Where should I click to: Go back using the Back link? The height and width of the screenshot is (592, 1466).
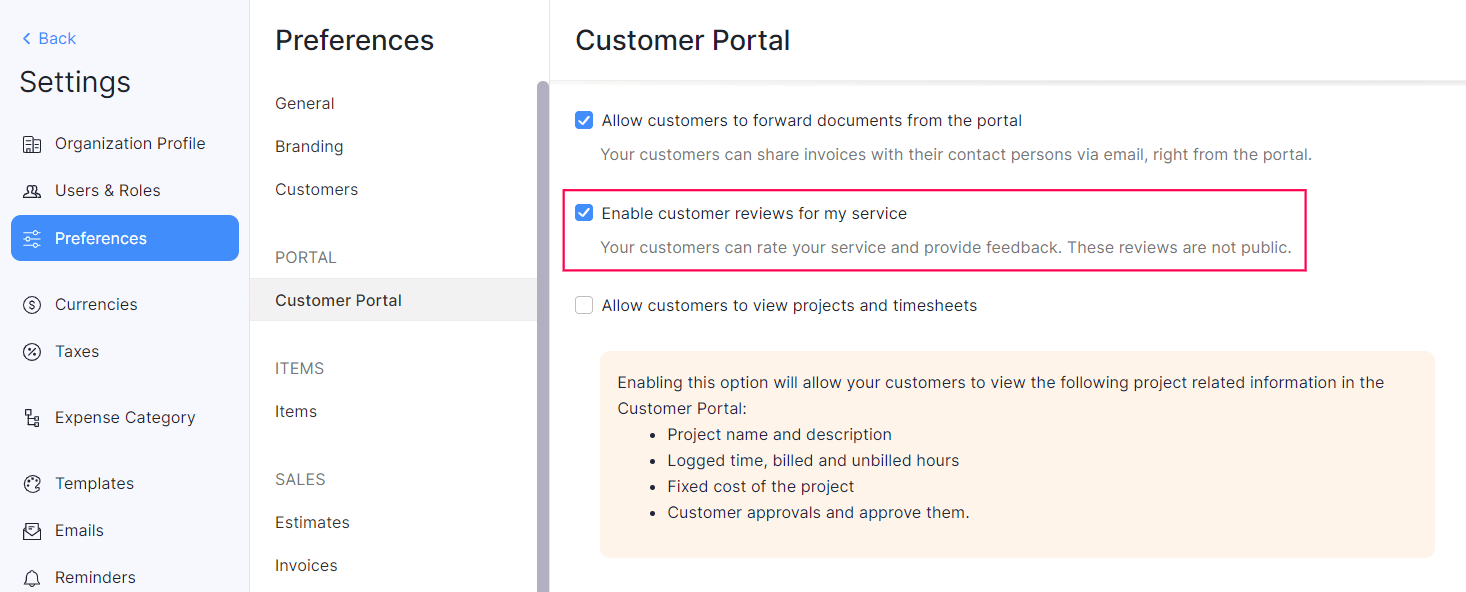point(49,39)
